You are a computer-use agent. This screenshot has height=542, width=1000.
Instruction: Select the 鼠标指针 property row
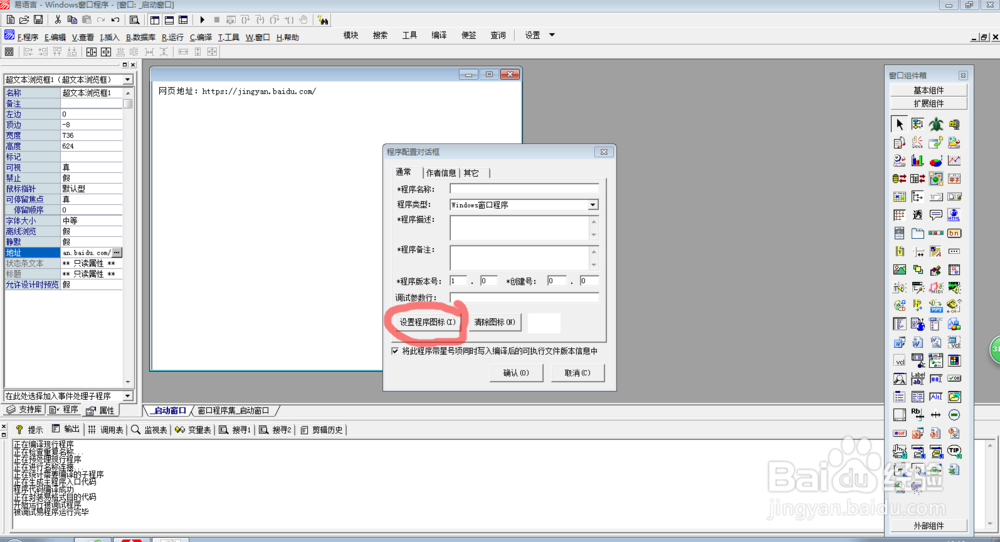pyautogui.click(x=63, y=189)
